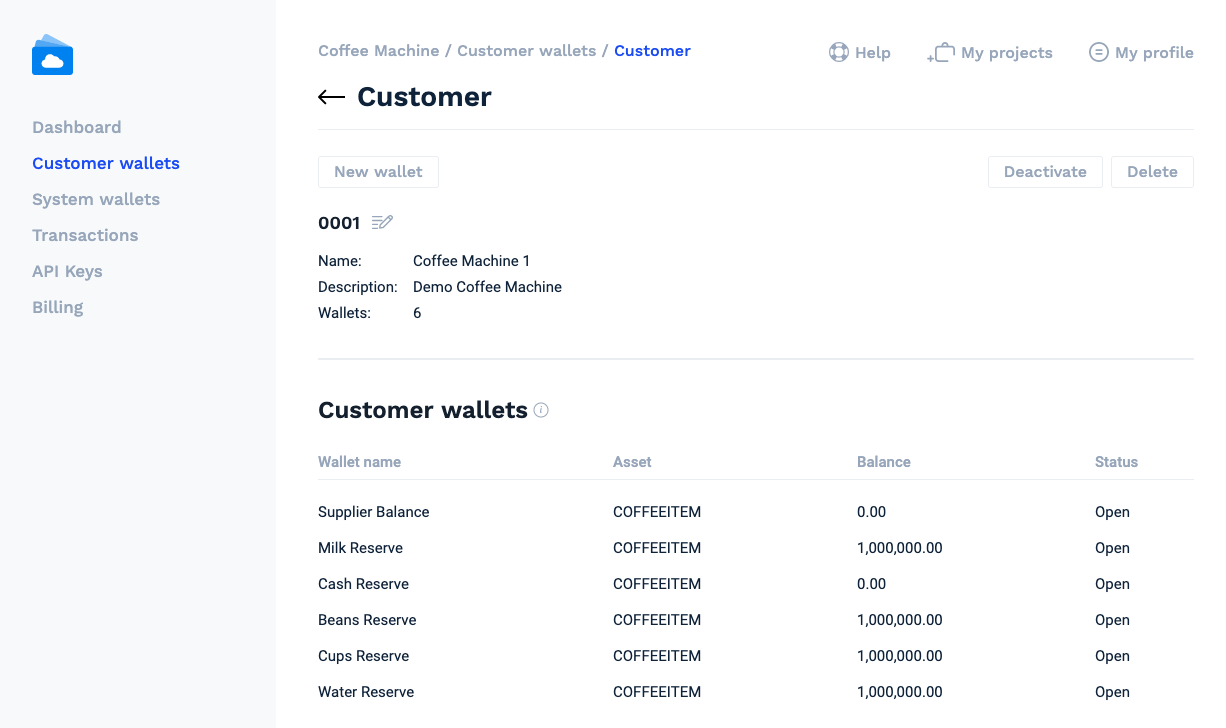1226x728 pixels.
Task: Navigate to API Keys section
Action: (67, 271)
